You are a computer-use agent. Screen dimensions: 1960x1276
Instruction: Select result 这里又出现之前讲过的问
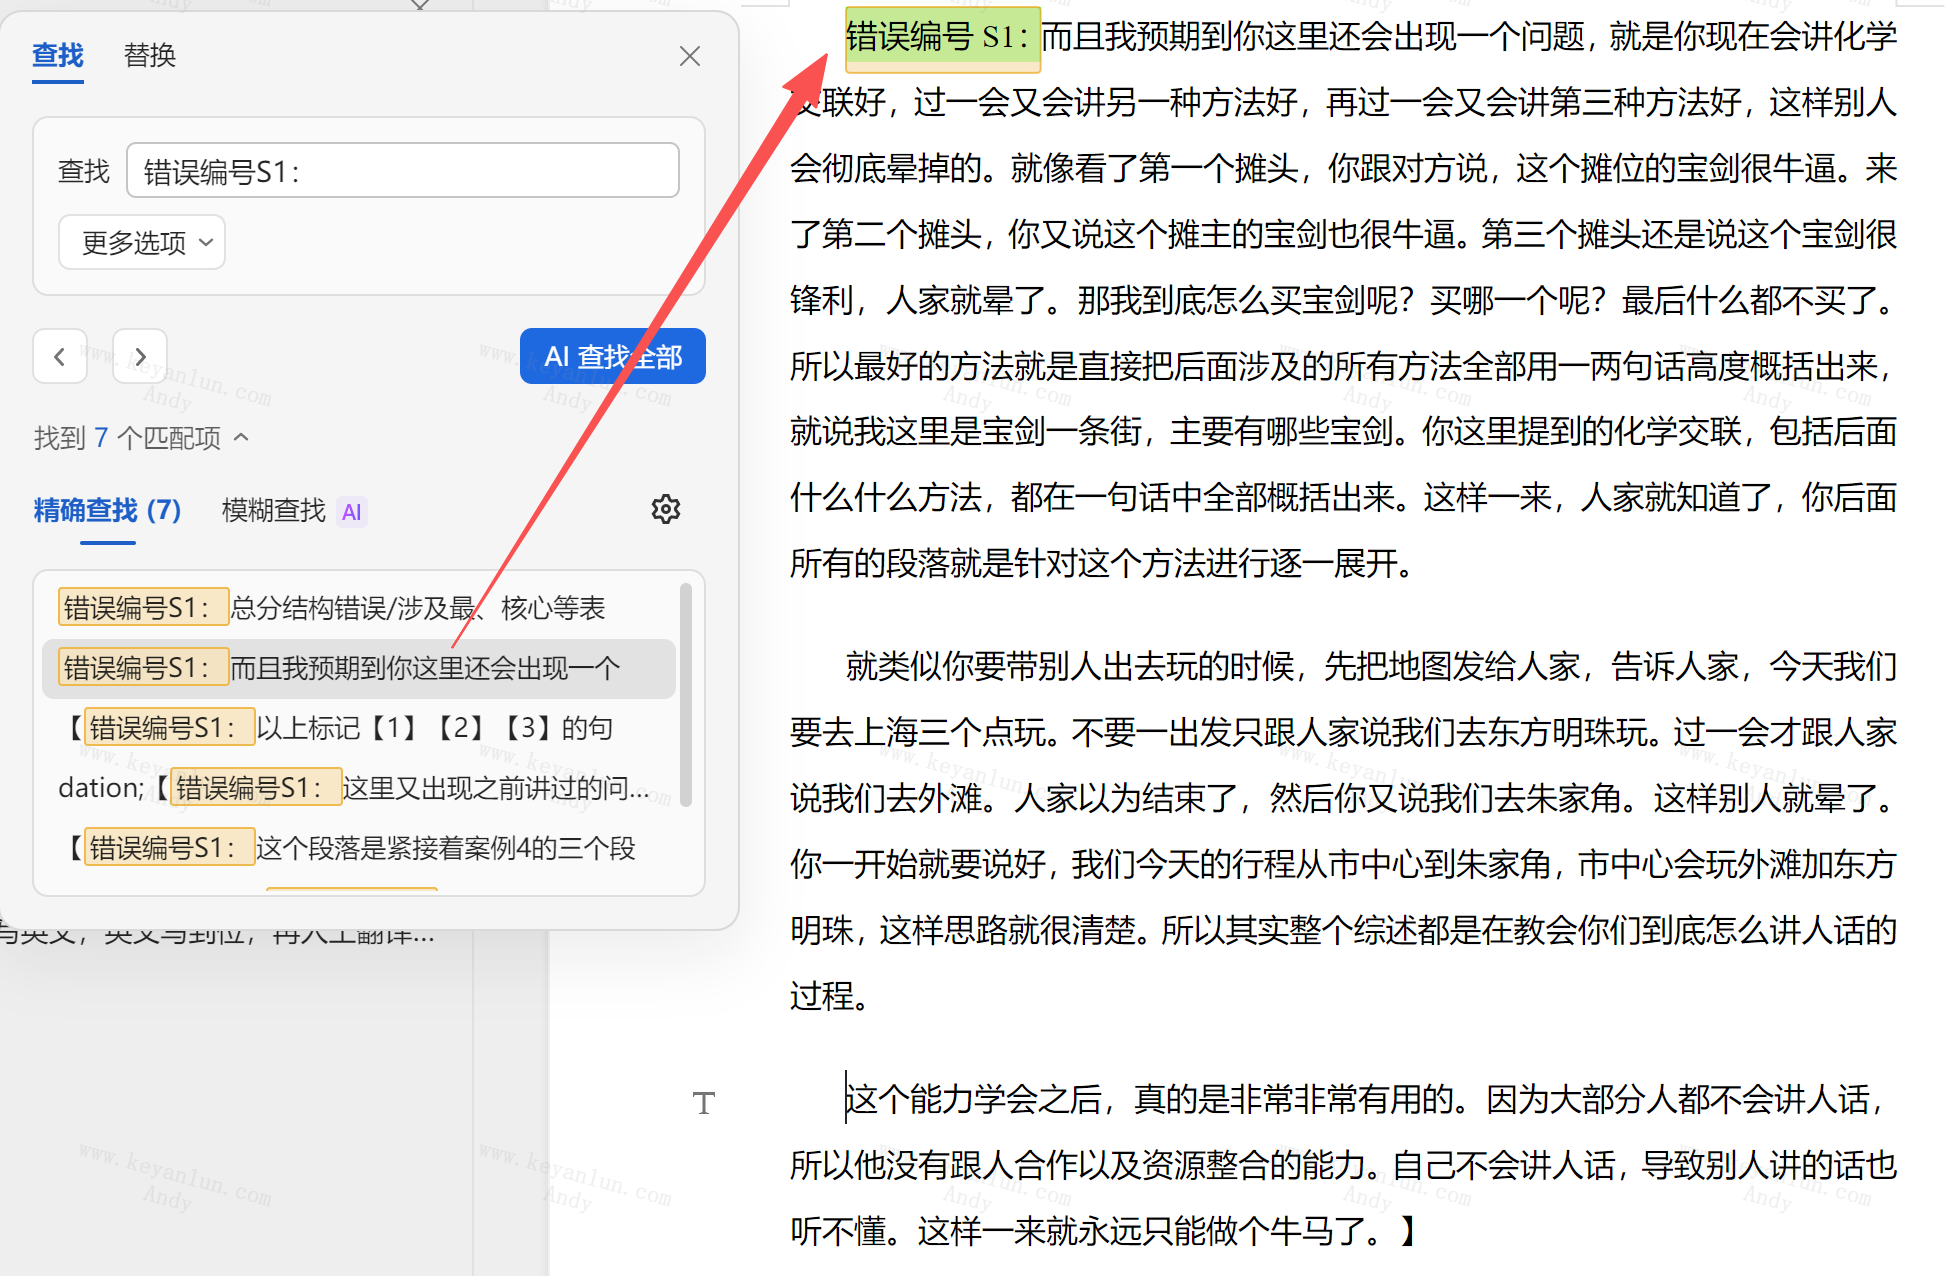360,788
